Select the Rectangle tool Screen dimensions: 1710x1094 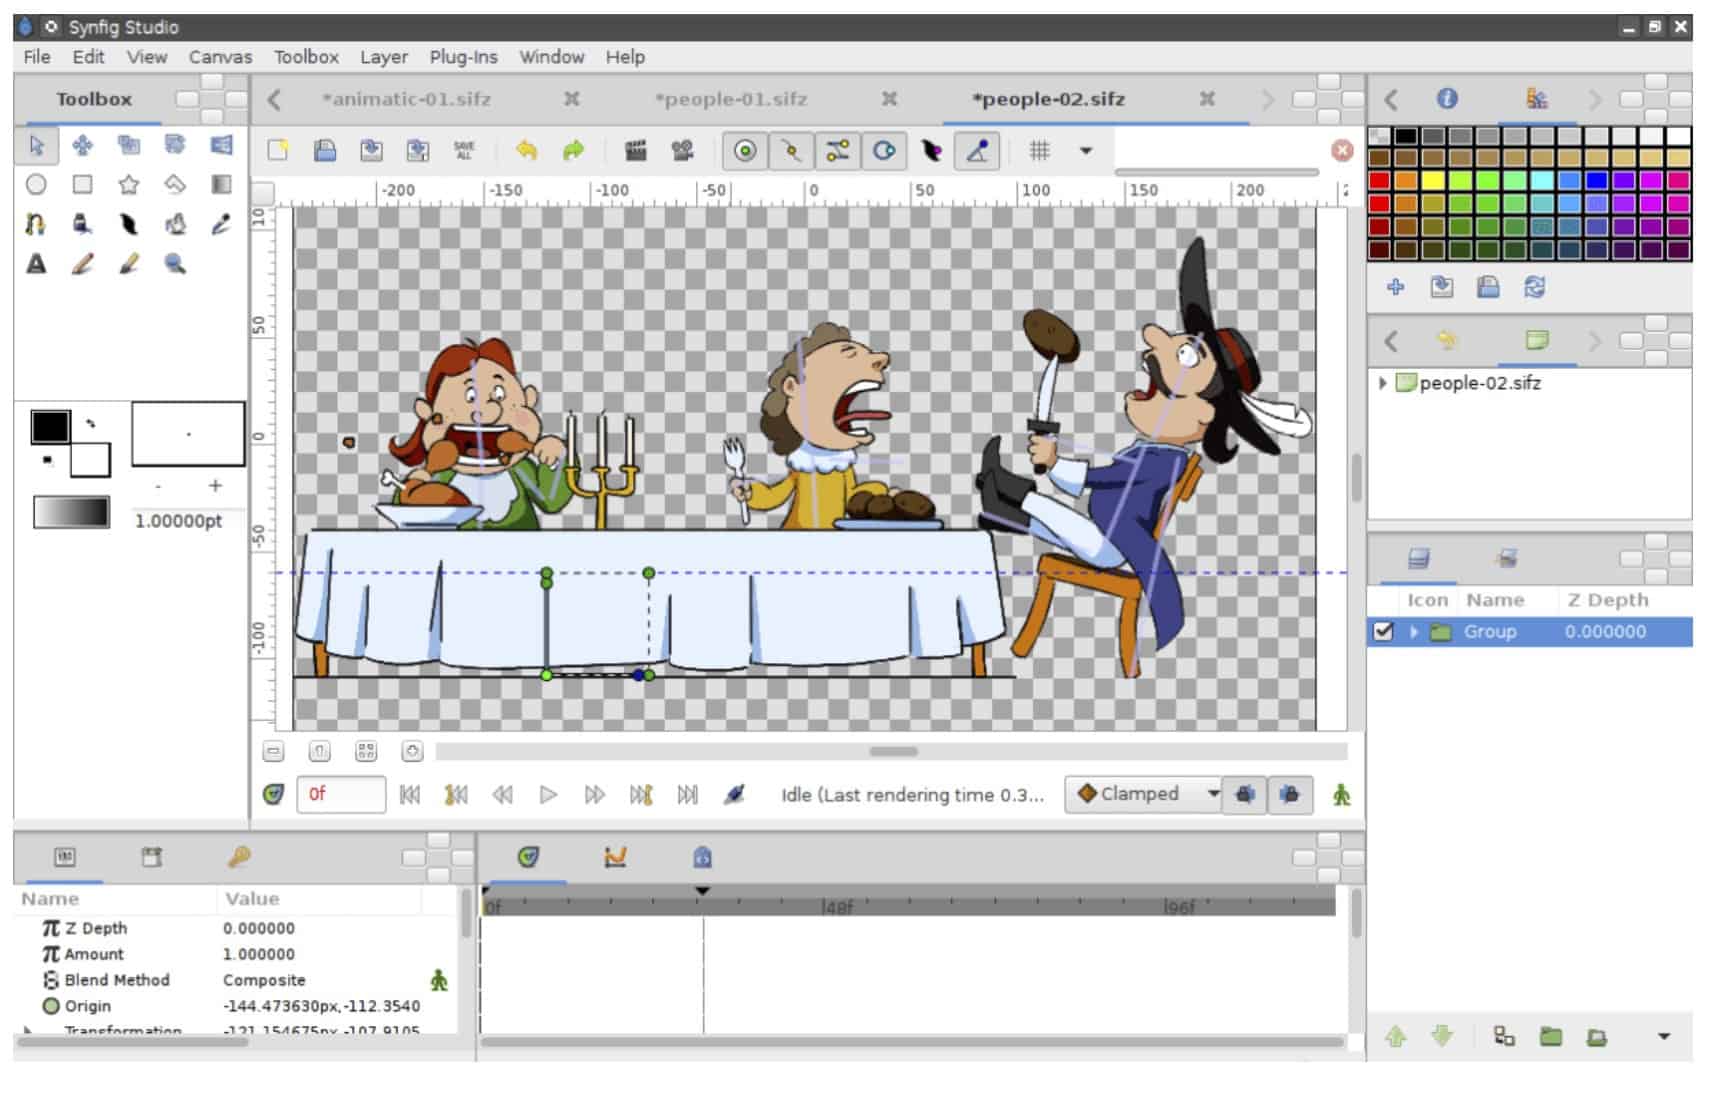click(82, 185)
